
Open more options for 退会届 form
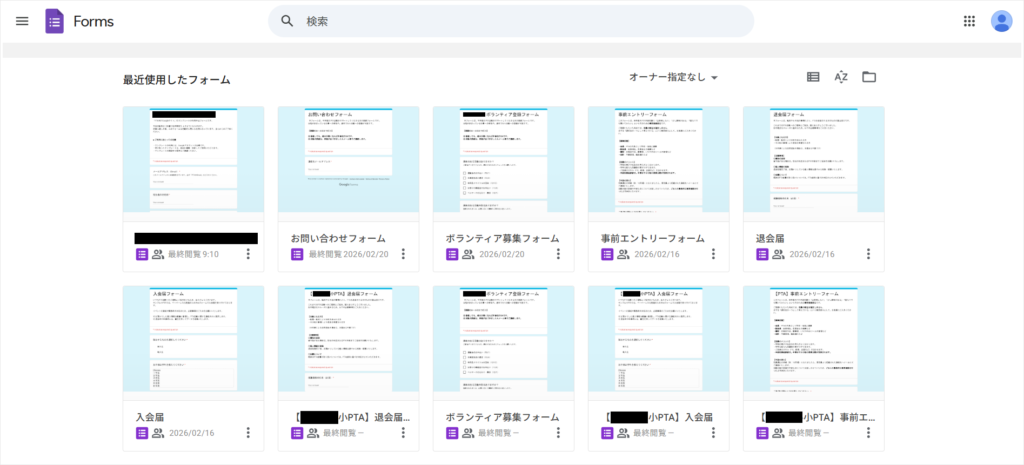tap(868, 254)
